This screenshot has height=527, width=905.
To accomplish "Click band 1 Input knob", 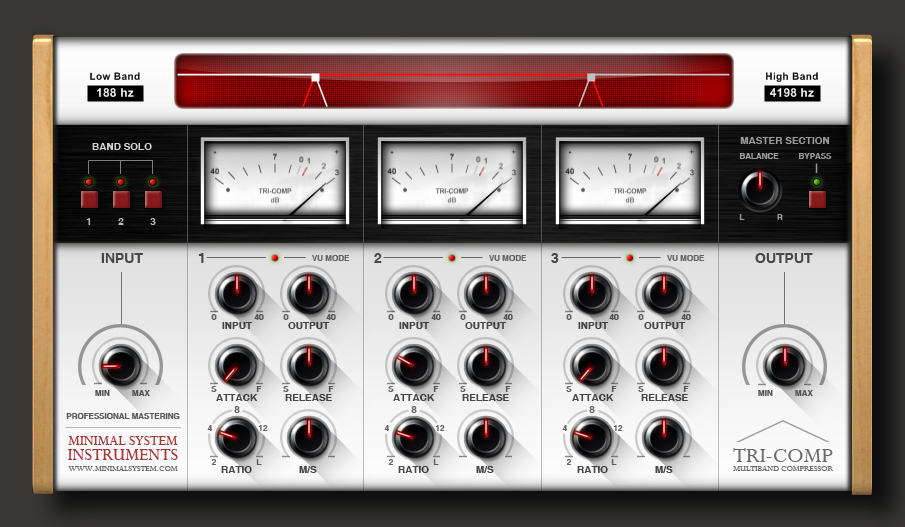I will point(237,294).
